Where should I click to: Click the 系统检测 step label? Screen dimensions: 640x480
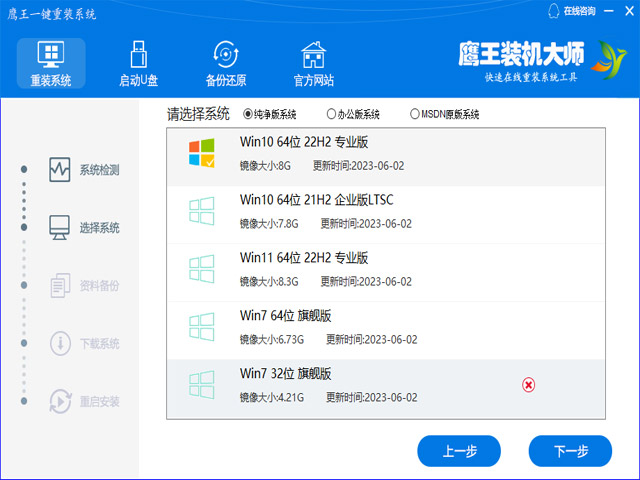click(x=100, y=170)
